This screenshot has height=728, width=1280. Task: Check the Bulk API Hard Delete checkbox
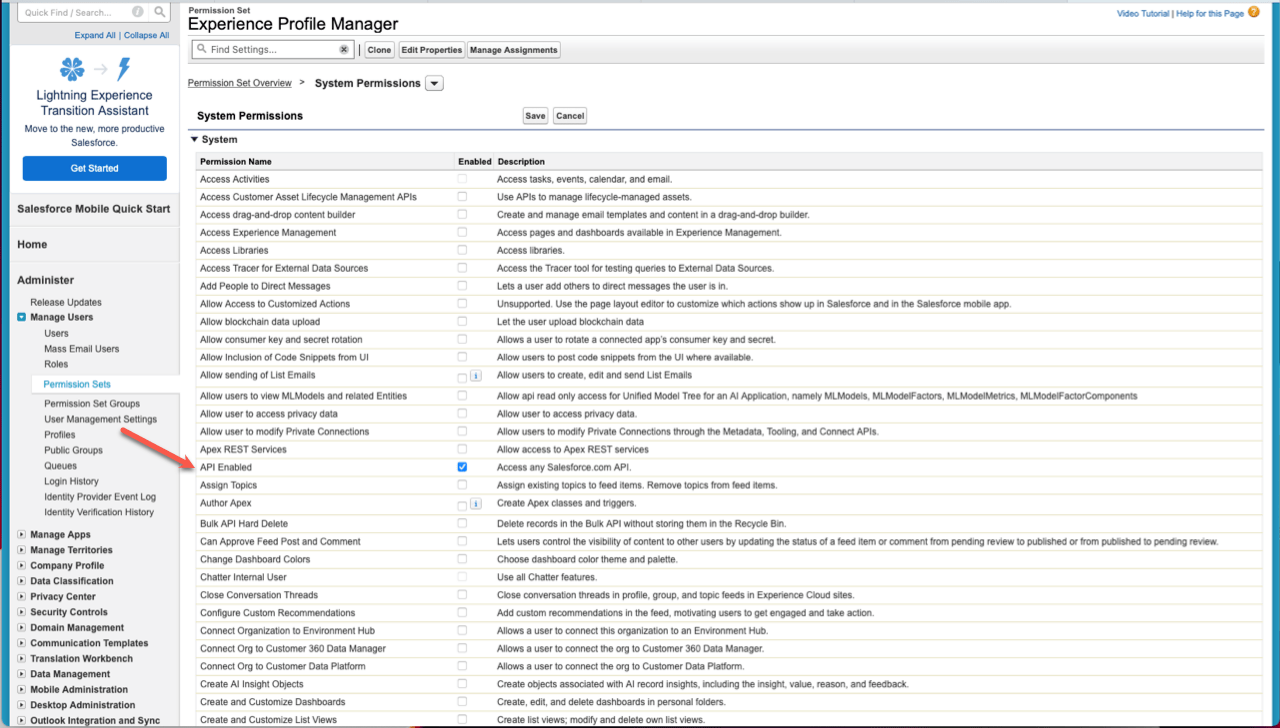click(x=462, y=523)
